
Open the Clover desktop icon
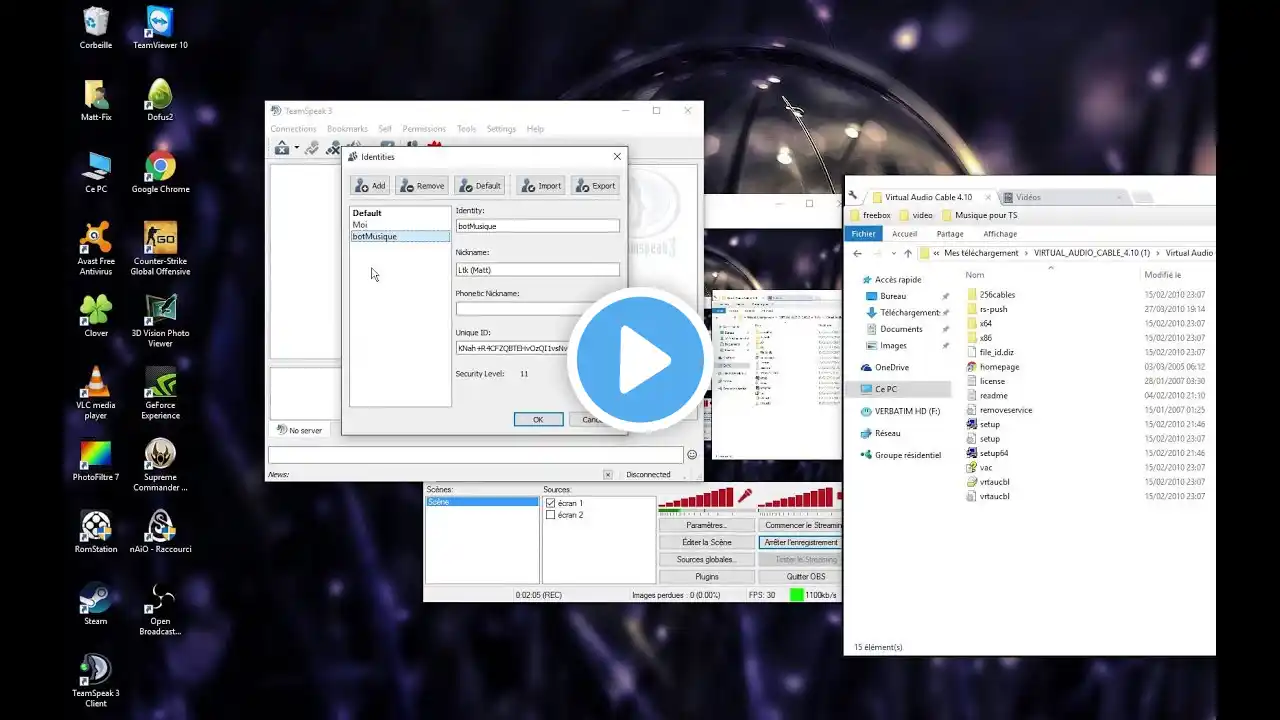pos(96,315)
